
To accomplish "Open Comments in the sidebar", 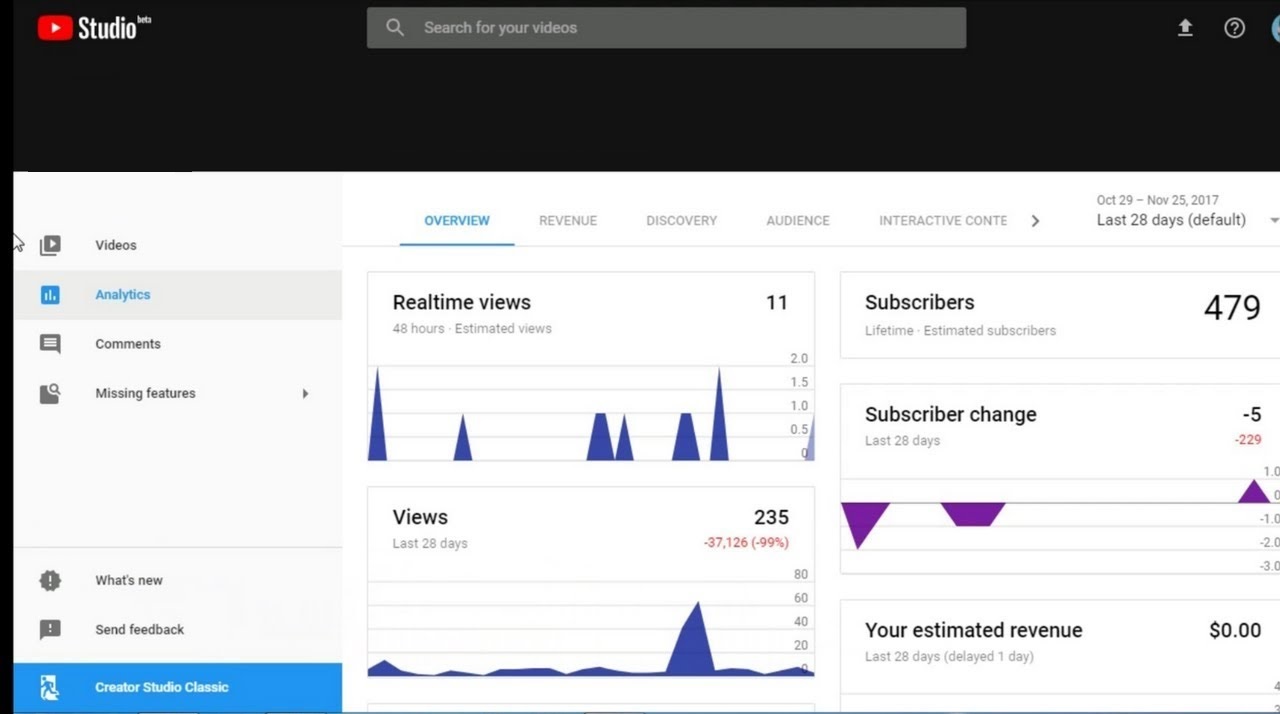I will pyautogui.click(x=177, y=344).
